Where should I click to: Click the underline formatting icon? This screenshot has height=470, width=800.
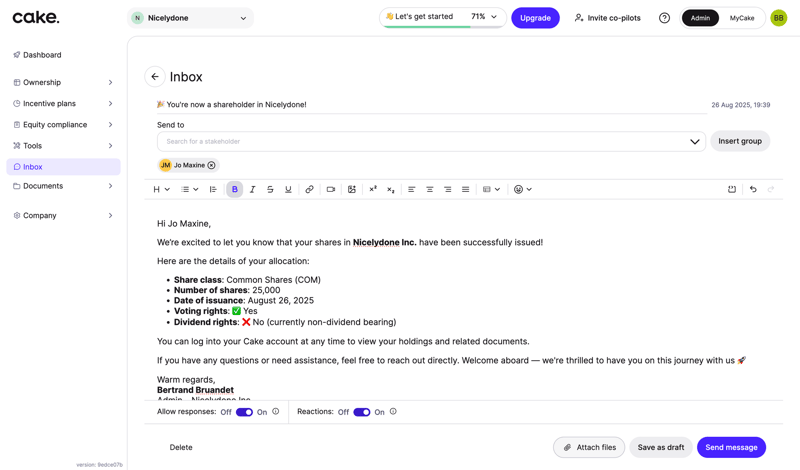click(288, 189)
